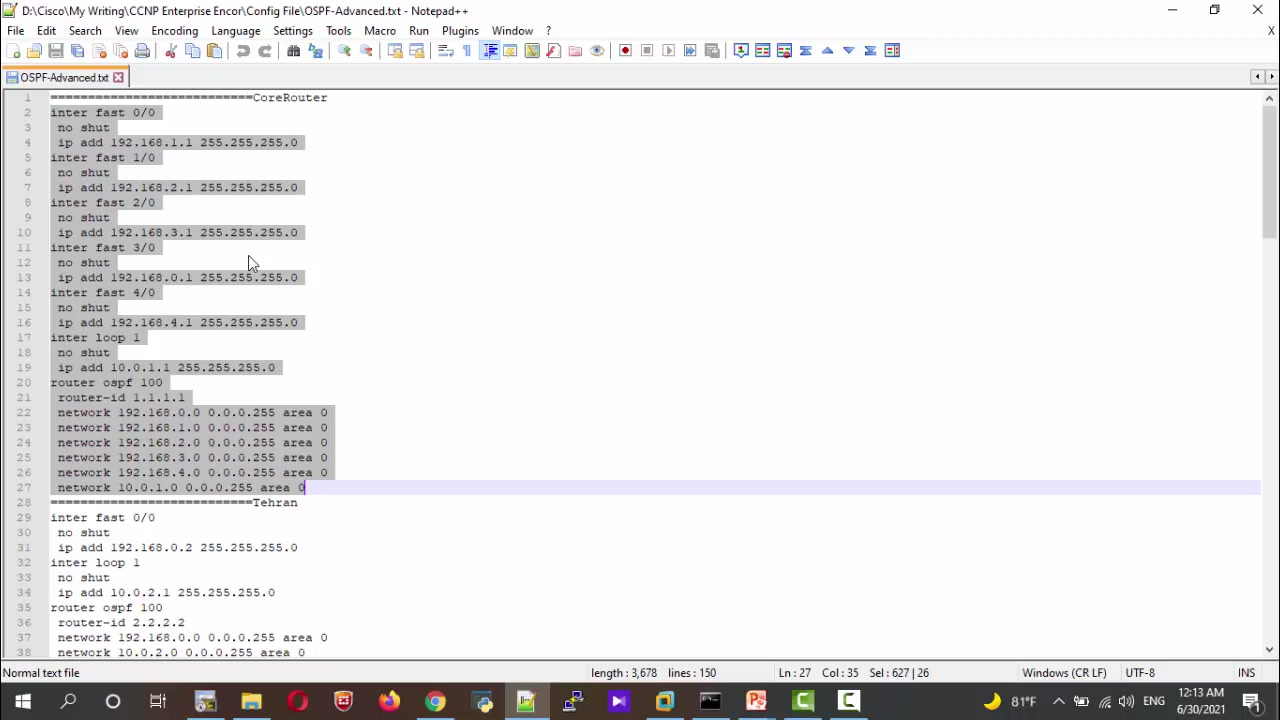Open the question mark help menu

click(548, 31)
